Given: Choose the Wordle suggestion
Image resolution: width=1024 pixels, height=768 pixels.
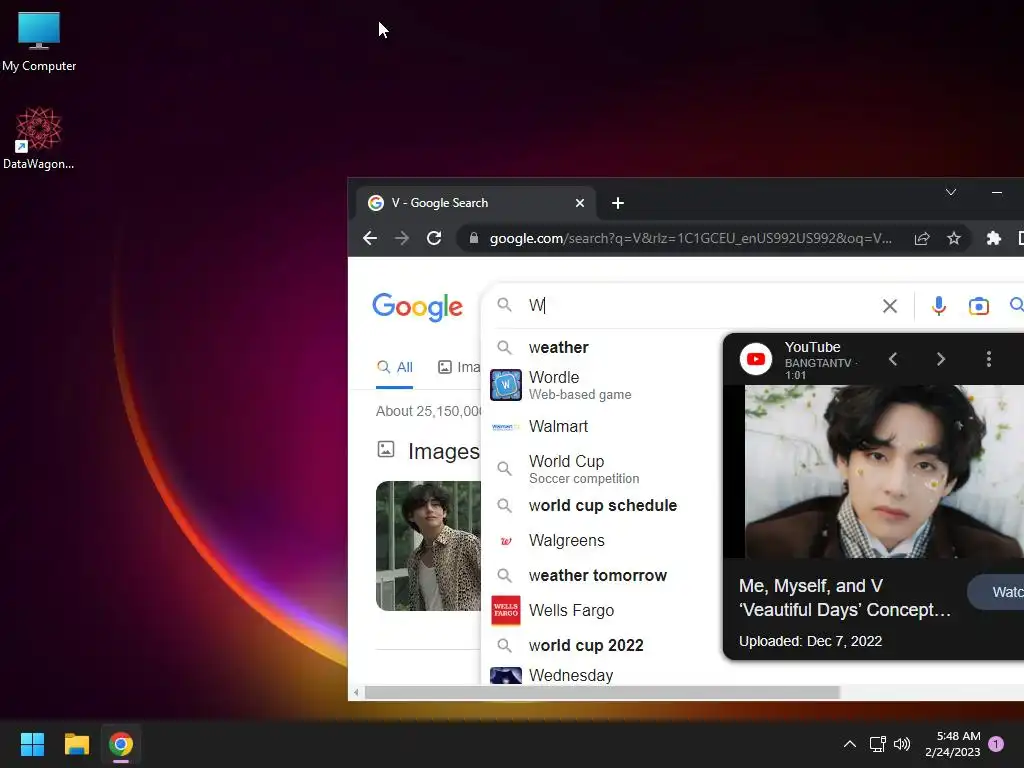Looking at the screenshot, I should tap(601, 385).
